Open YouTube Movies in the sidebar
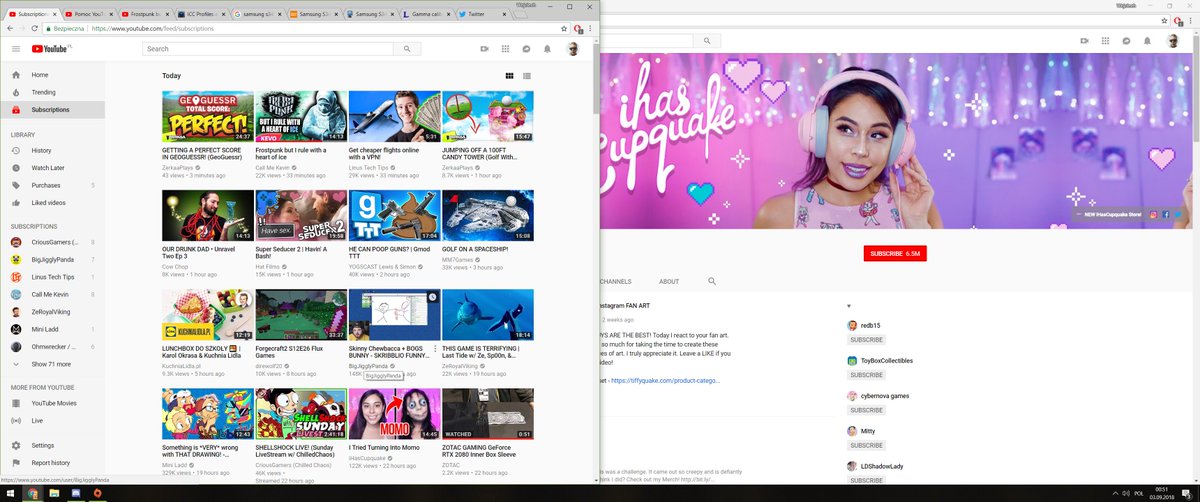 [50, 403]
